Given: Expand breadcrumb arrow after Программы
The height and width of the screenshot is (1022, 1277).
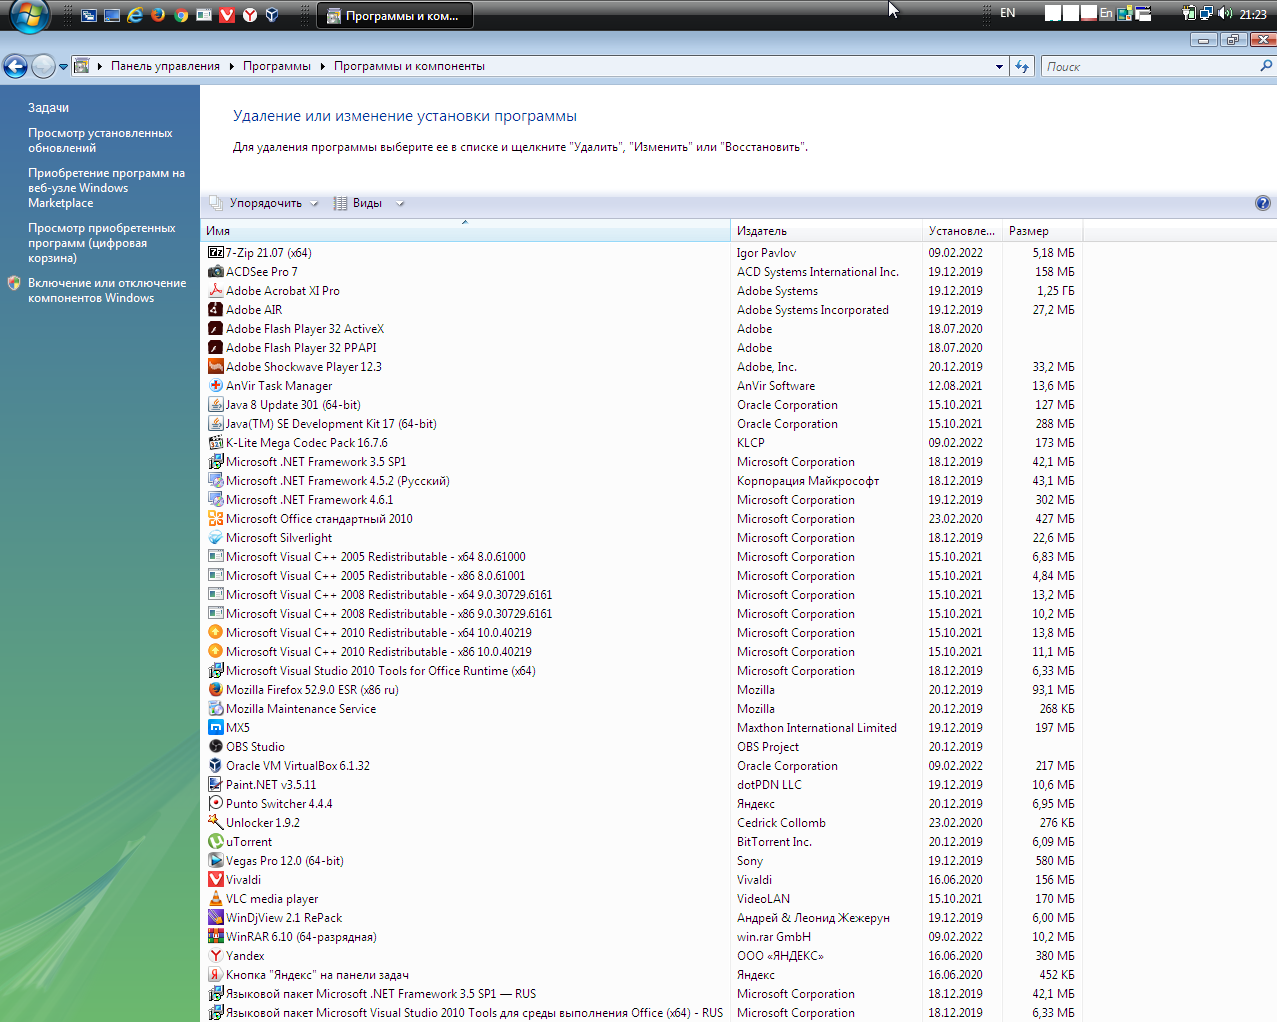Looking at the screenshot, I should click(322, 66).
